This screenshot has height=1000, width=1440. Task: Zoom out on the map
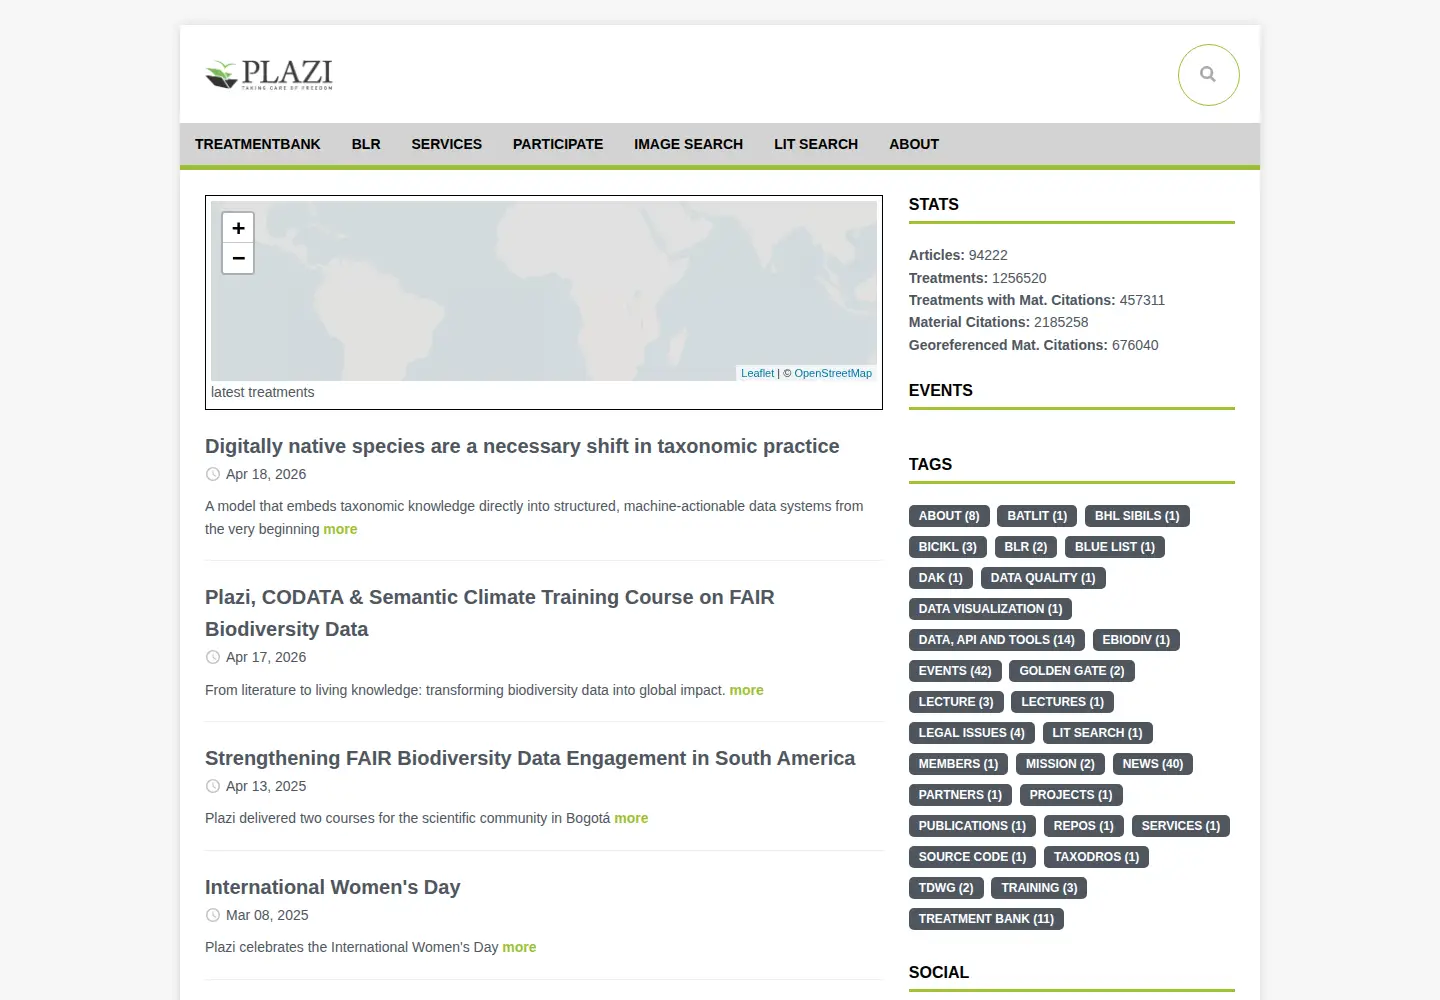[238, 258]
